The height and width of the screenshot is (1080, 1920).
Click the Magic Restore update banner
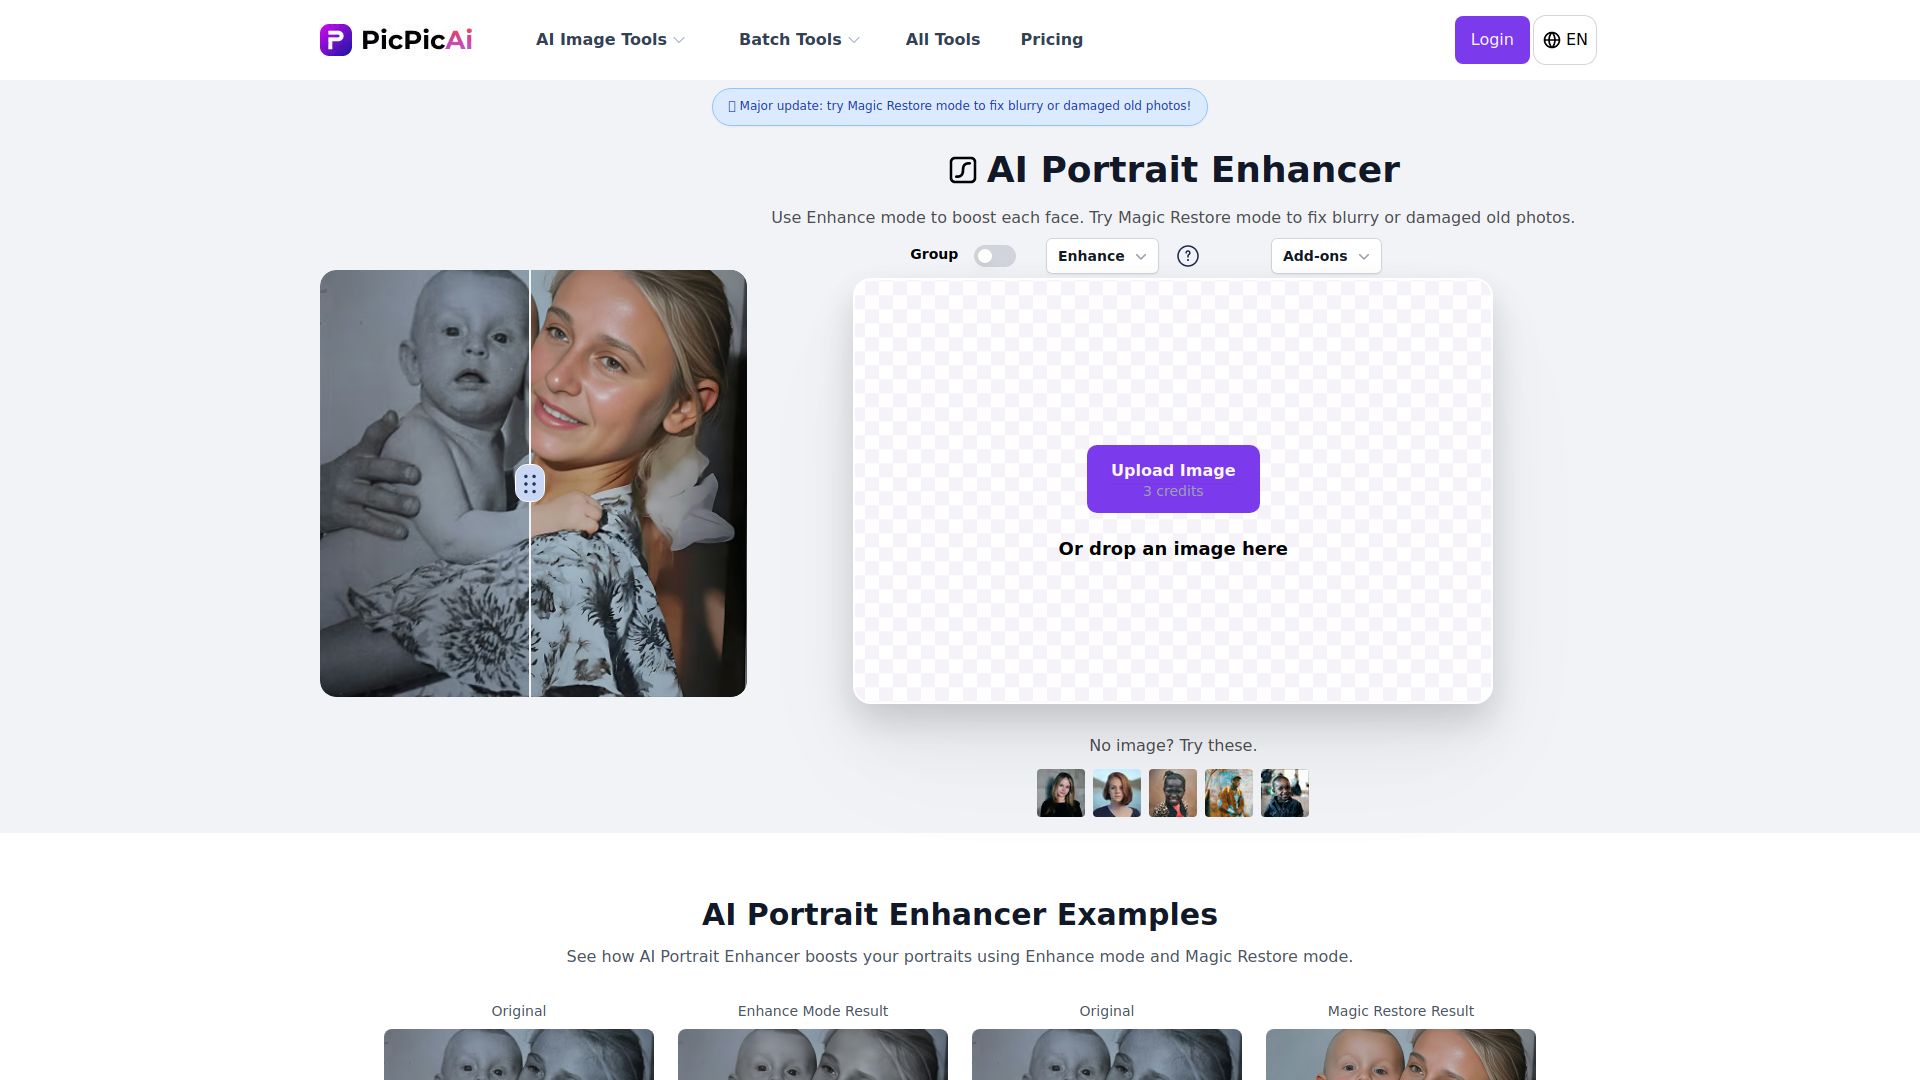pos(960,107)
